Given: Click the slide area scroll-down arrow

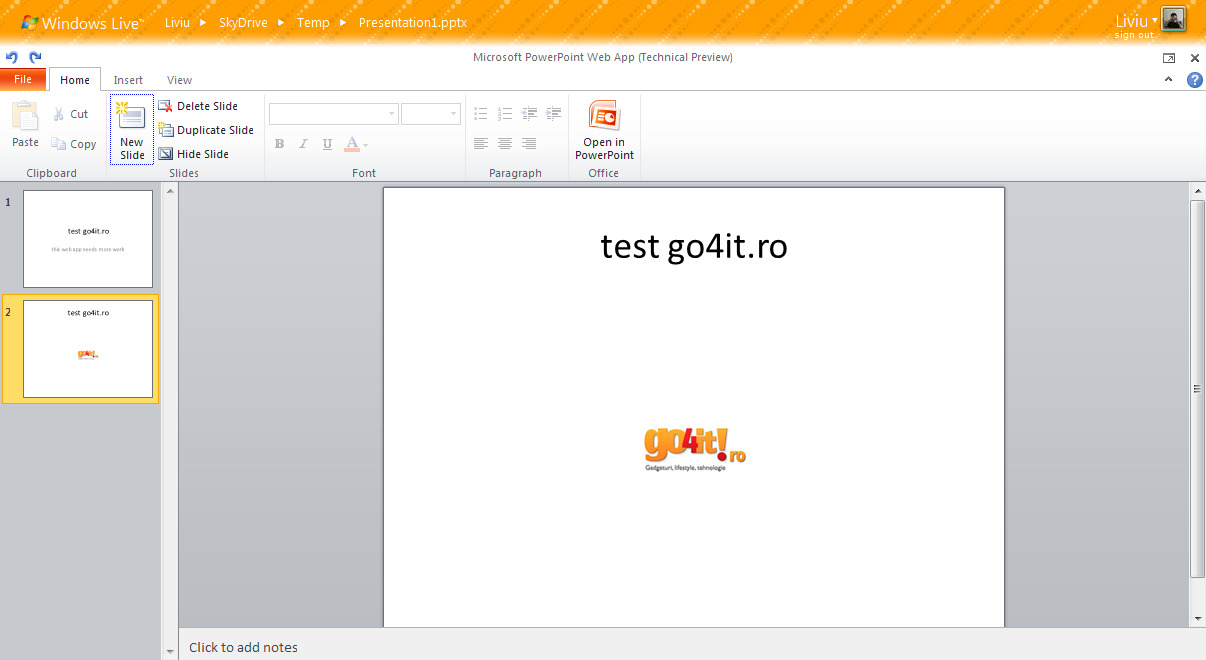Looking at the screenshot, I should point(1198,620).
